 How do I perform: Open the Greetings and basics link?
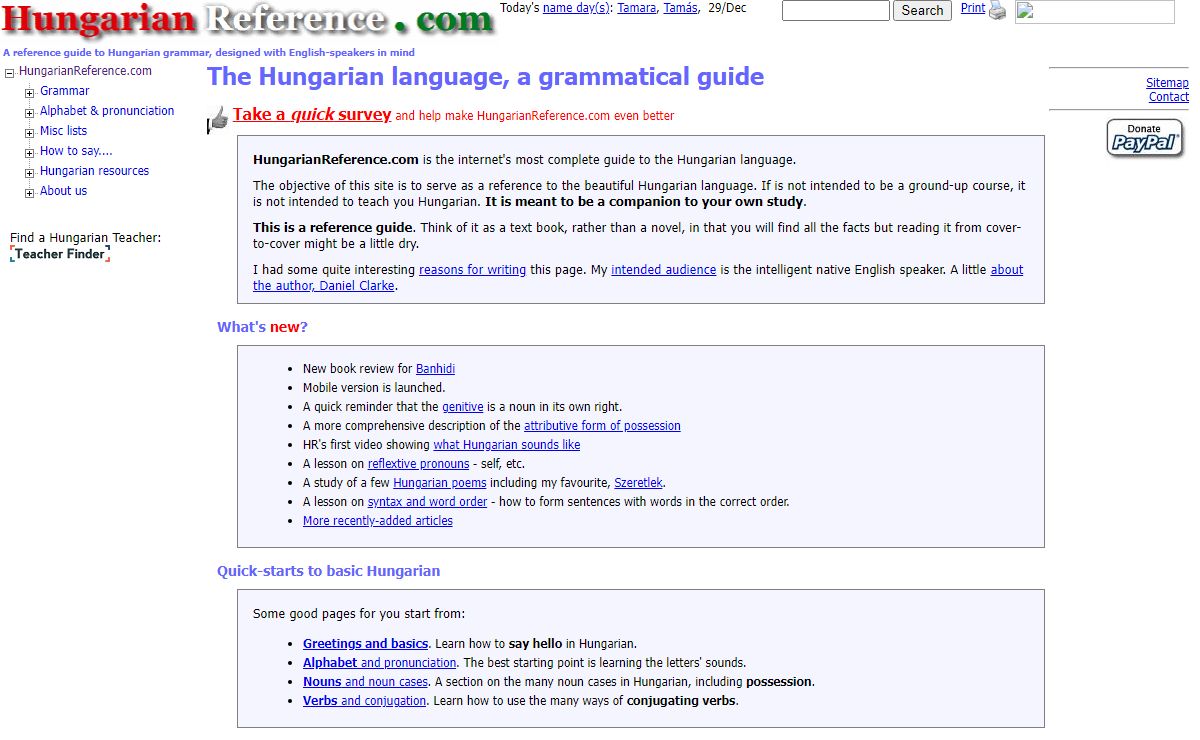(366, 644)
